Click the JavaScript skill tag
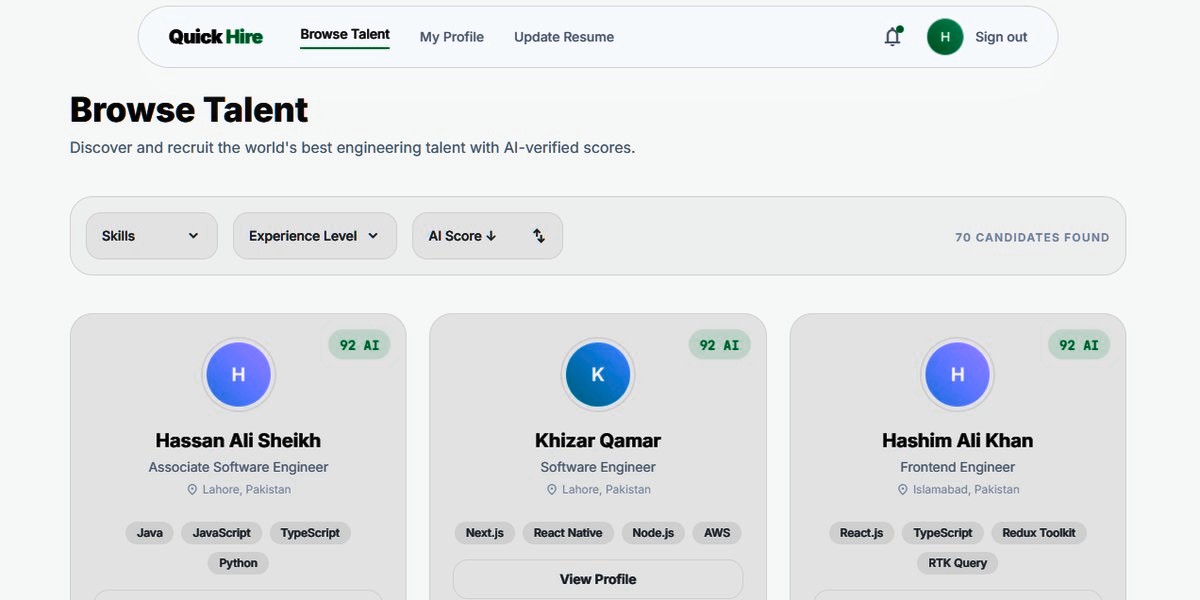1200x600 pixels. point(222,533)
